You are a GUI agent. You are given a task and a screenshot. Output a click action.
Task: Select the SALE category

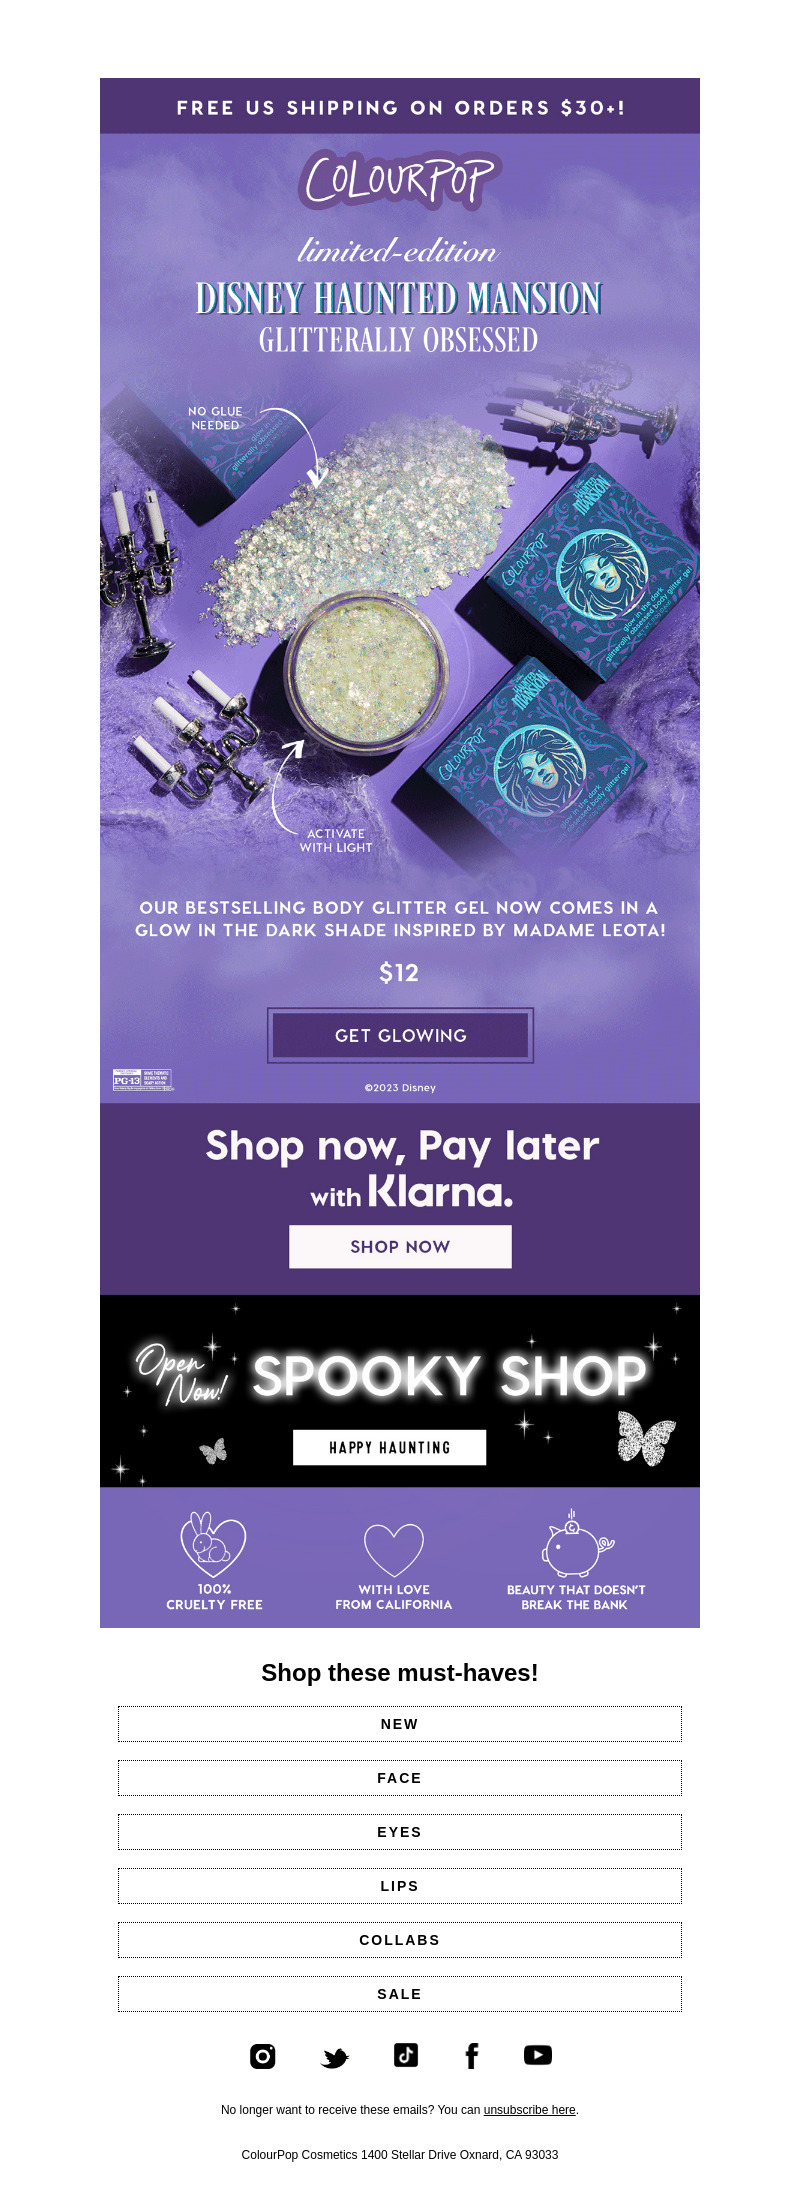tap(400, 1994)
